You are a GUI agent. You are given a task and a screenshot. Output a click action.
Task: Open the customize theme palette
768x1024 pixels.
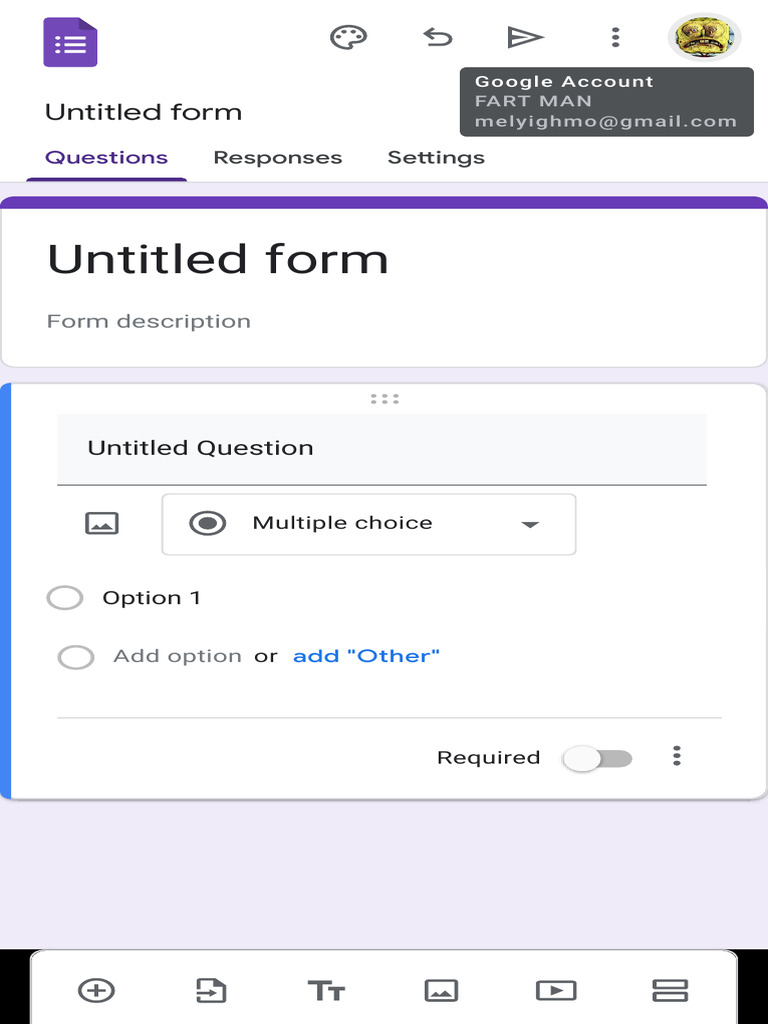[348, 38]
